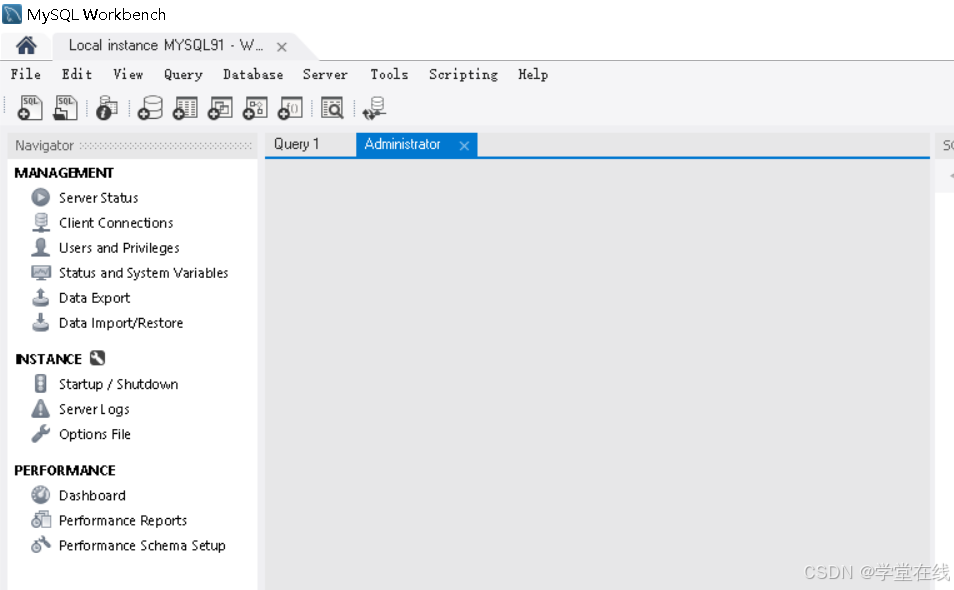Click the Dashboard gauge icon
The image size is (954, 590).
41,495
